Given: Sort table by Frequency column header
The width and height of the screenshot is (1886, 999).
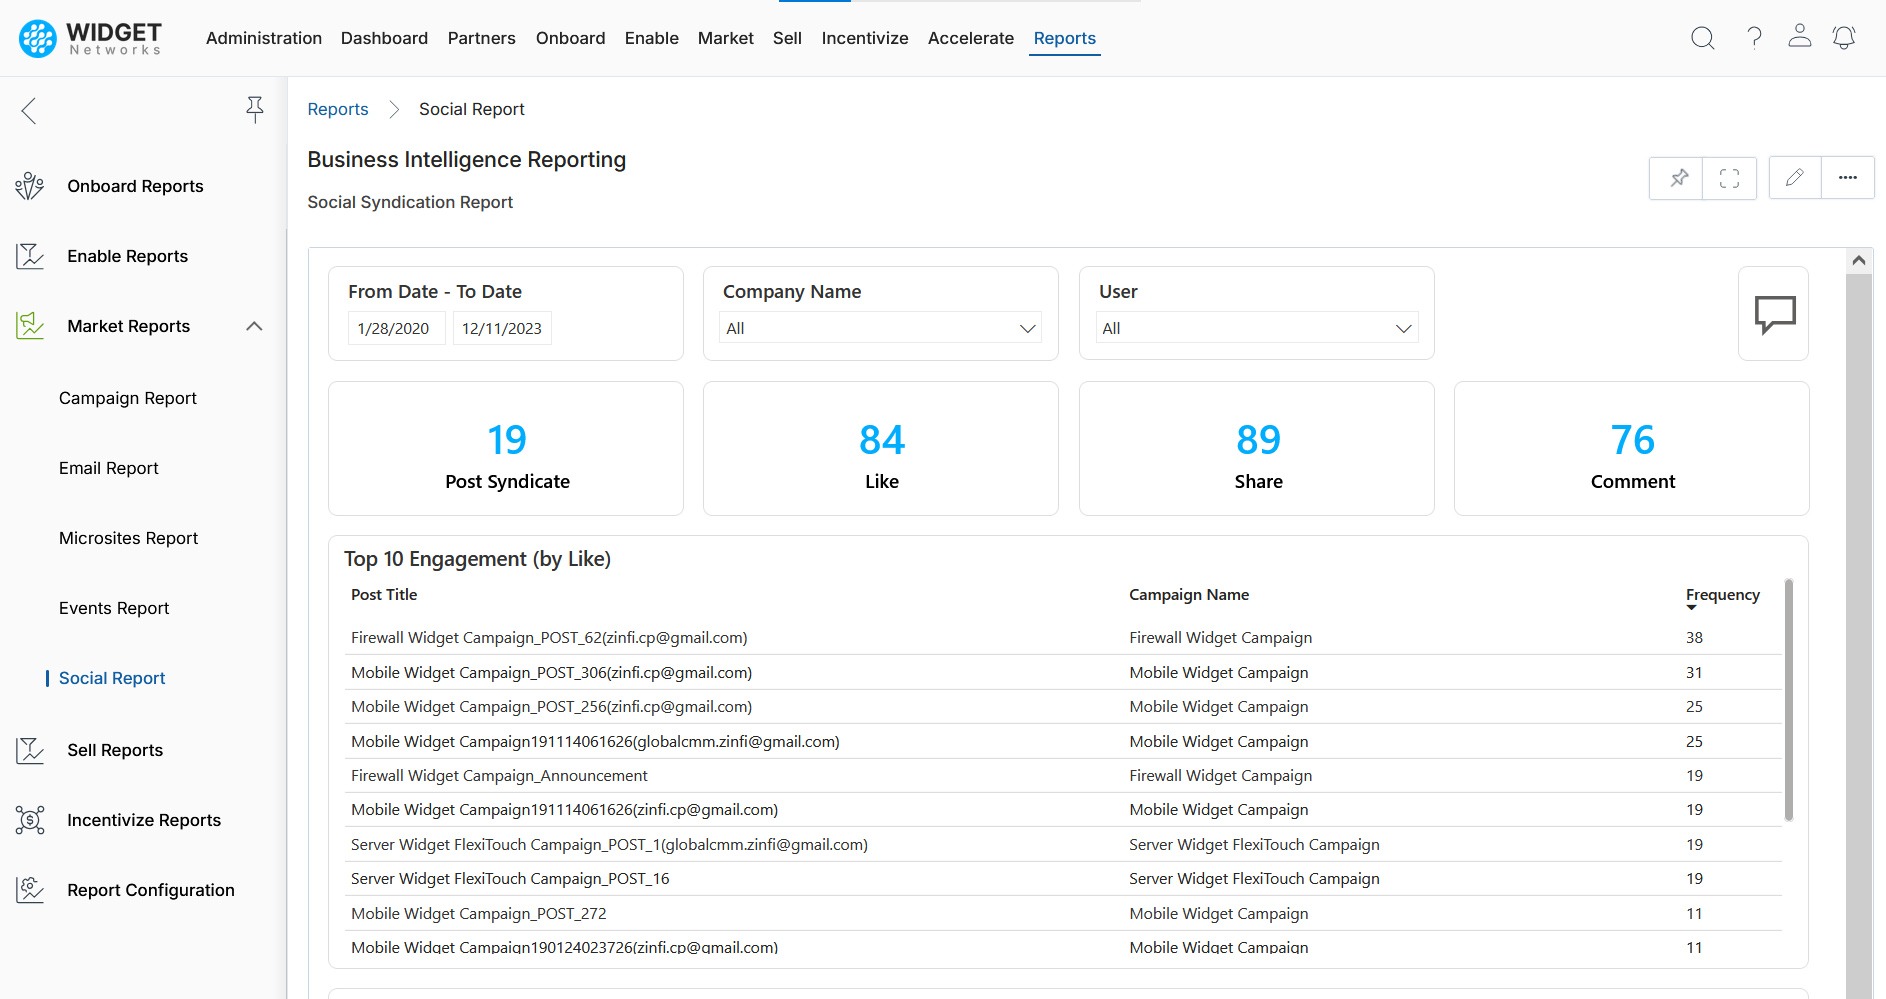Looking at the screenshot, I should tap(1722, 595).
